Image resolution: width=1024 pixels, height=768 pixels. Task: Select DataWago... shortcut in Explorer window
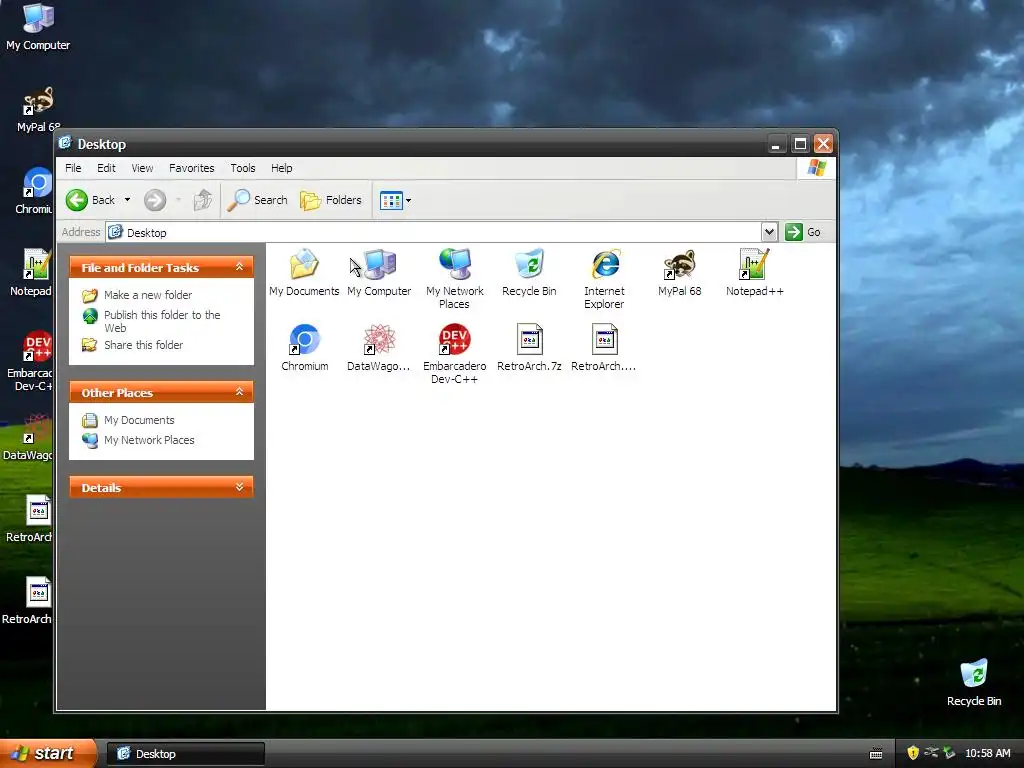[379, 339]
